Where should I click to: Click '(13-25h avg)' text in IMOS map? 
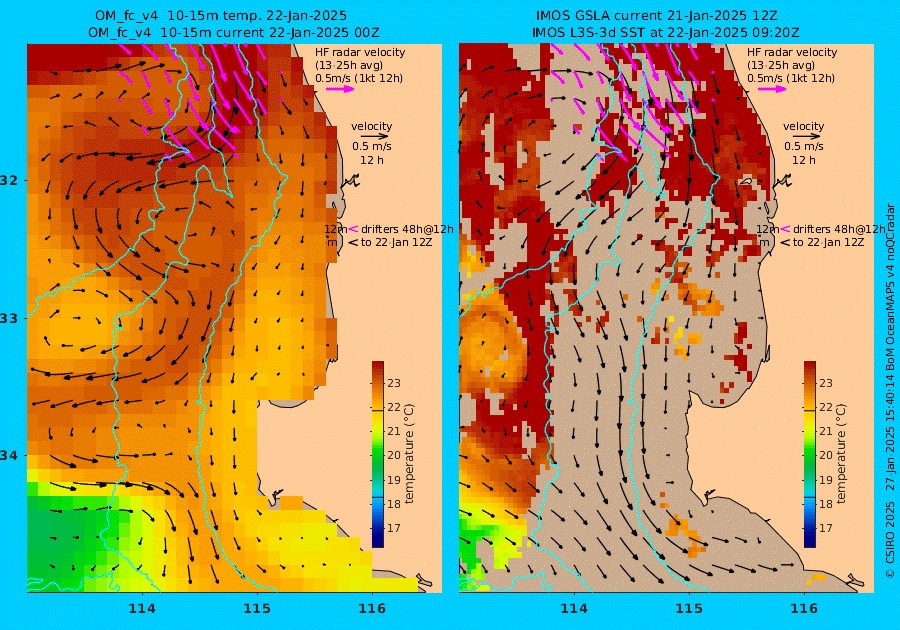[x=781, y=65]
